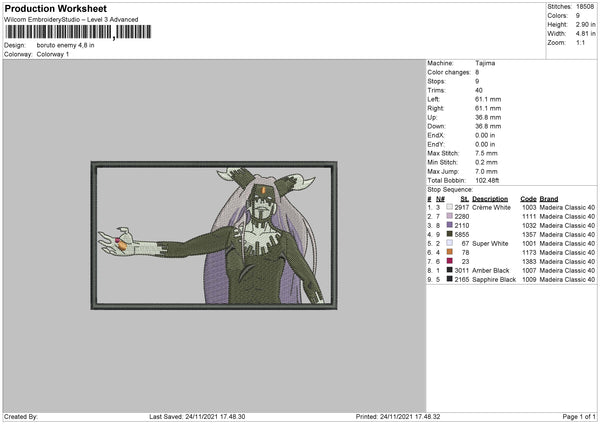This screenshot has height=424, width=600.
Task: Click Total Bobbin value '102.48ft'
Action: coord(487,180)
